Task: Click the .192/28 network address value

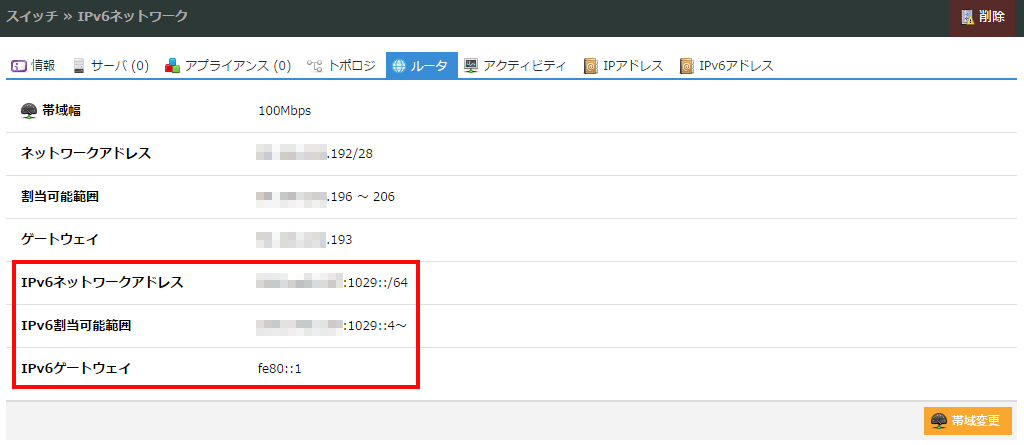Action: click(x=350, y=153)
